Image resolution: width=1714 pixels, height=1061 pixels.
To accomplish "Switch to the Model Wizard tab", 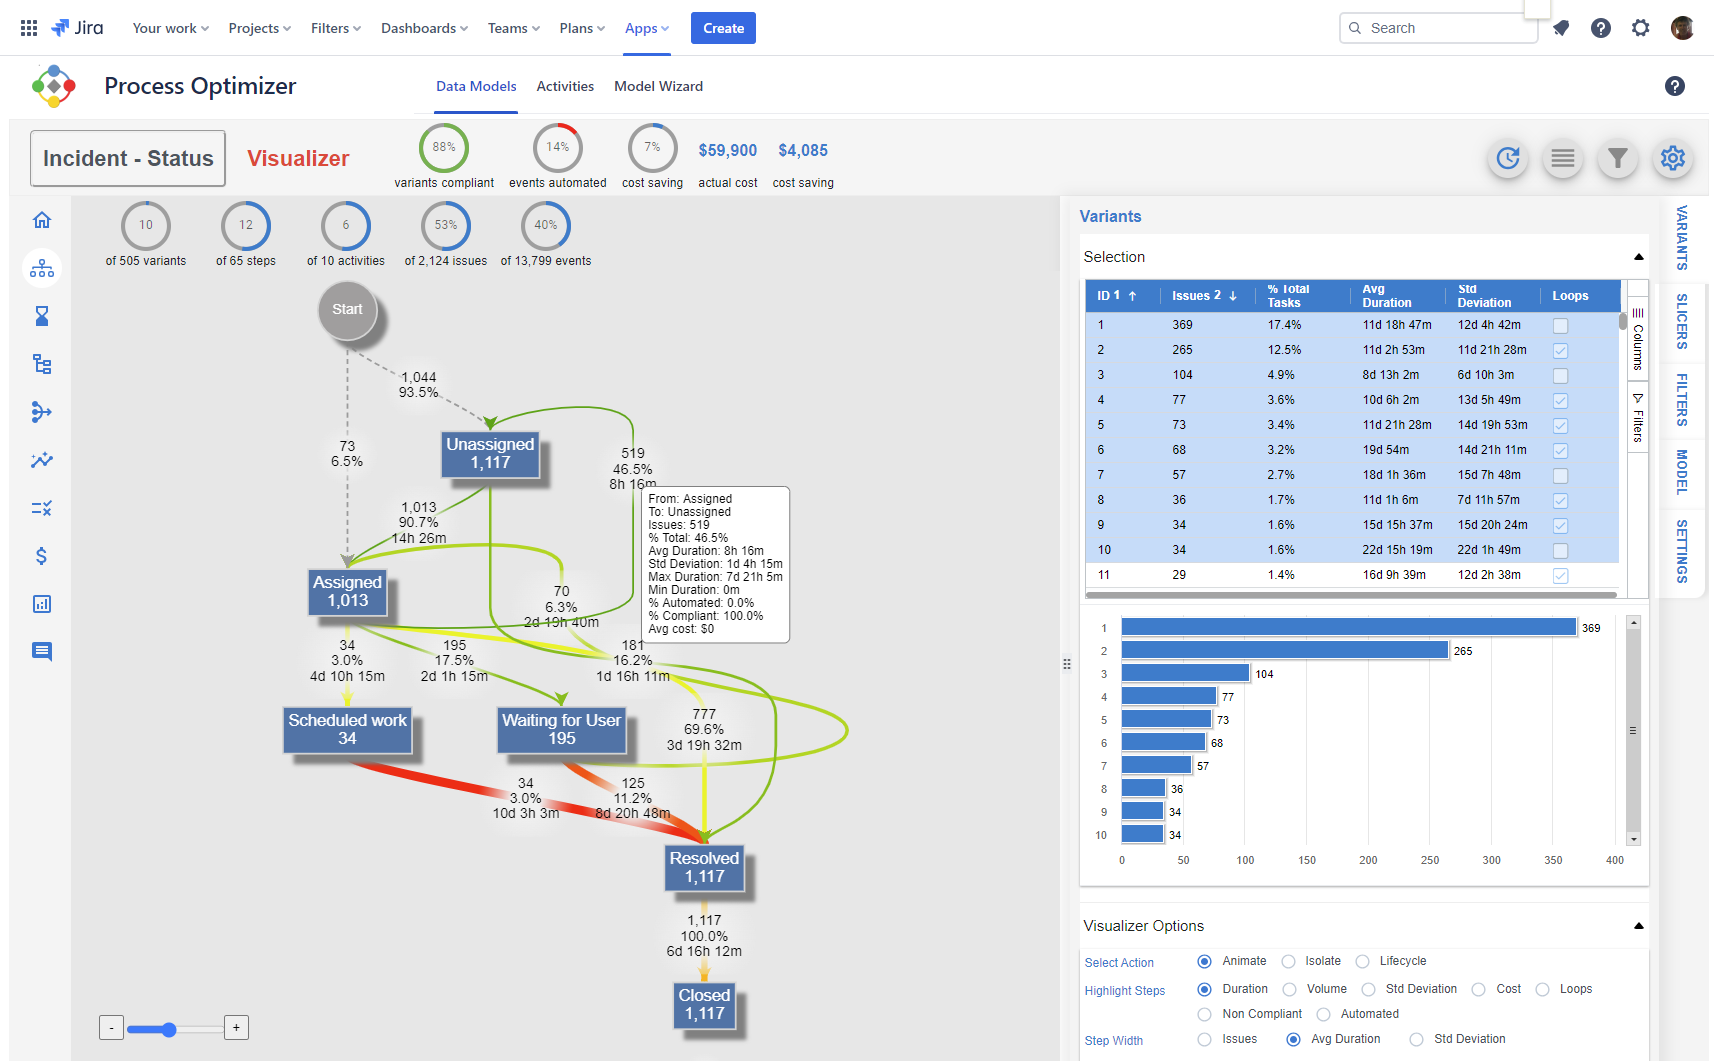I will (x=658, y=86).
